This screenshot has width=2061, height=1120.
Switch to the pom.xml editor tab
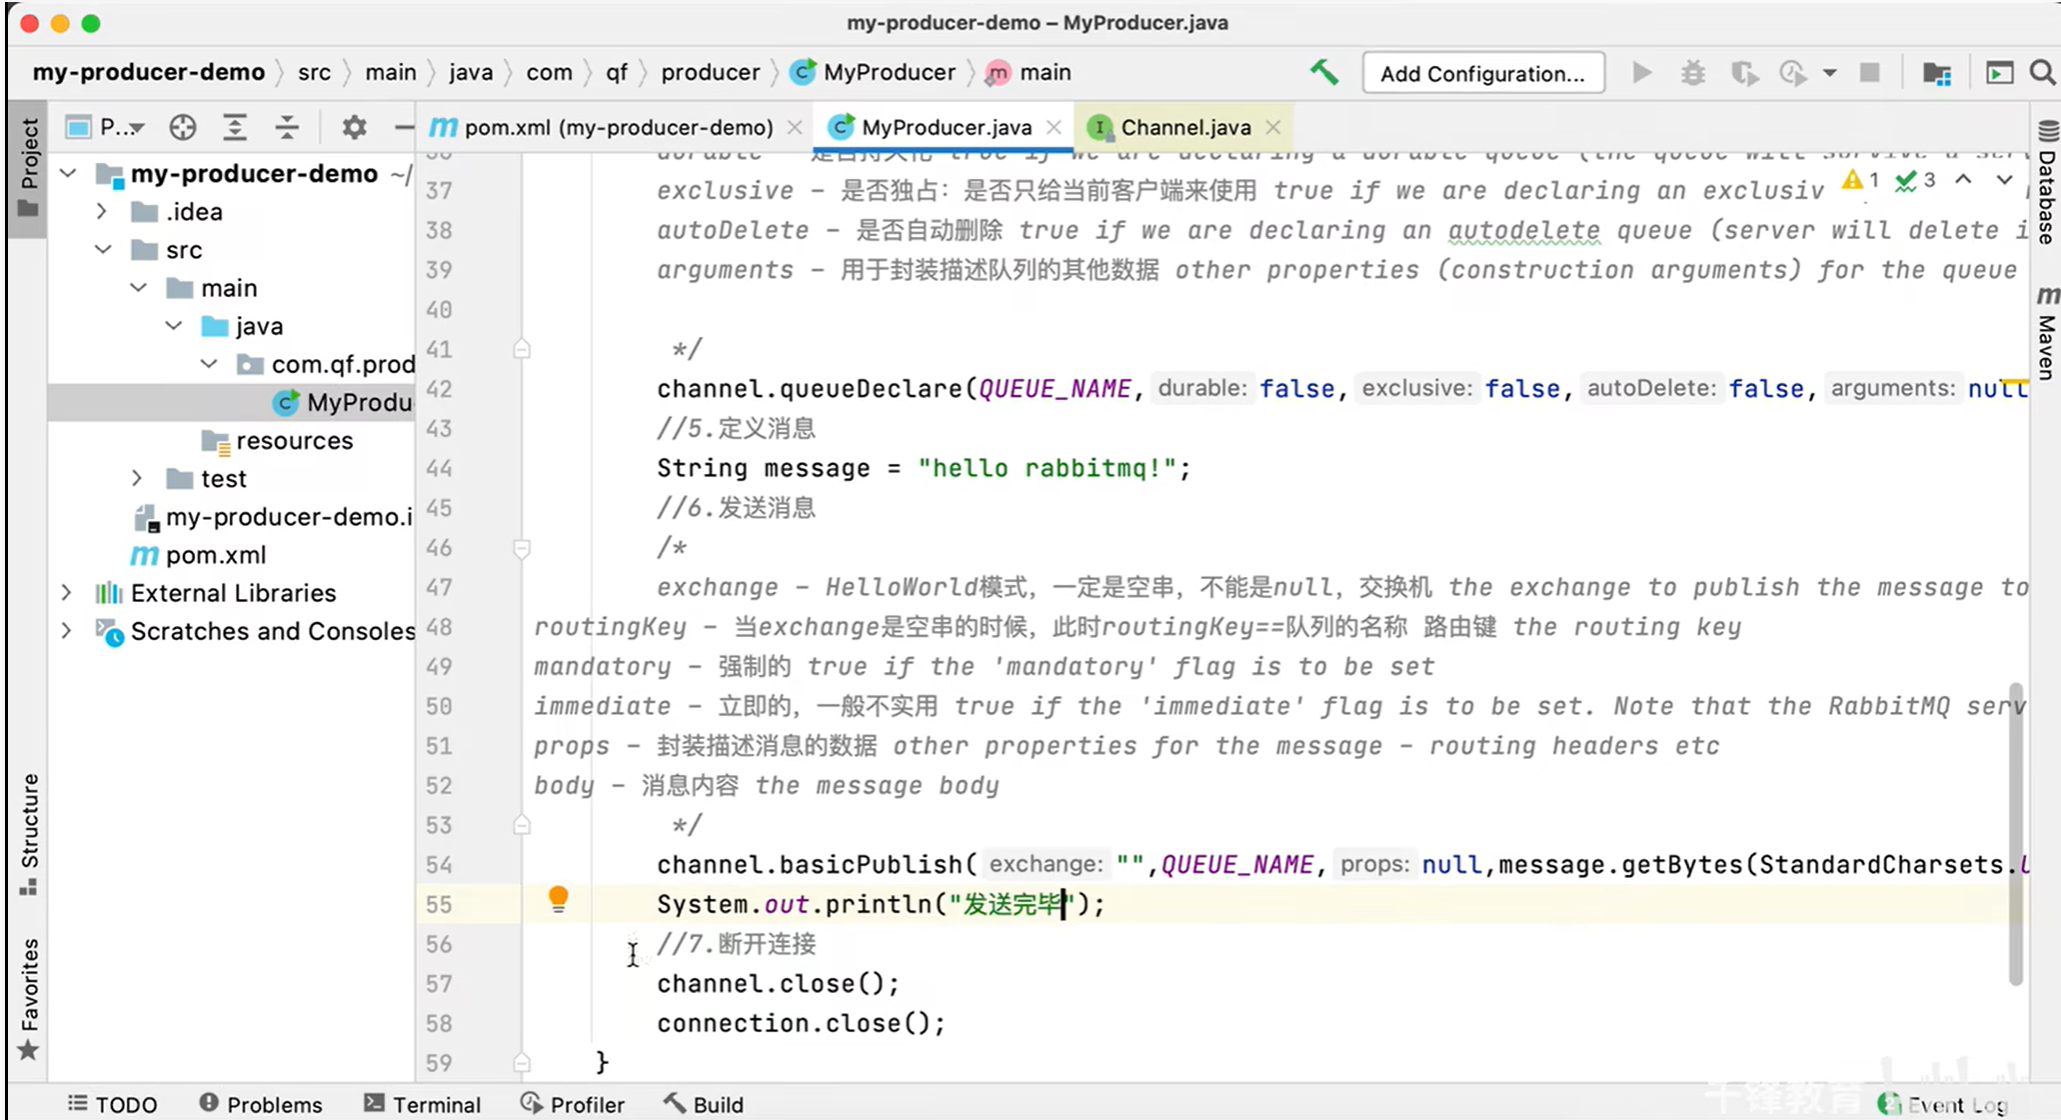tap(617, 127)
